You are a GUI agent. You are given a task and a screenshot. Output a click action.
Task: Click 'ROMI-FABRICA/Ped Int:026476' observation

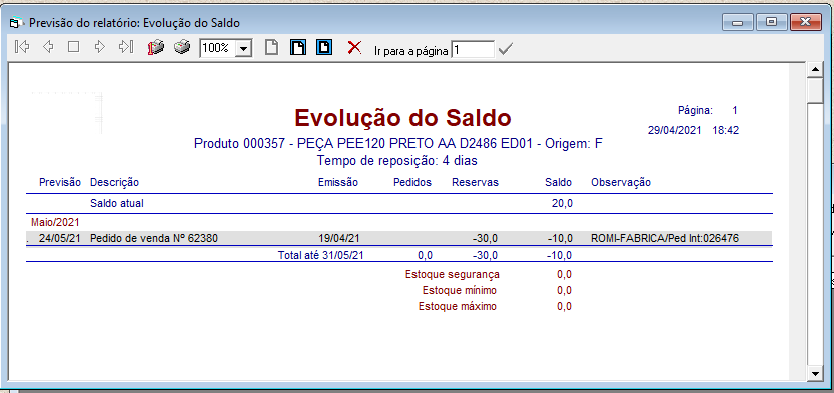[665, 238]
